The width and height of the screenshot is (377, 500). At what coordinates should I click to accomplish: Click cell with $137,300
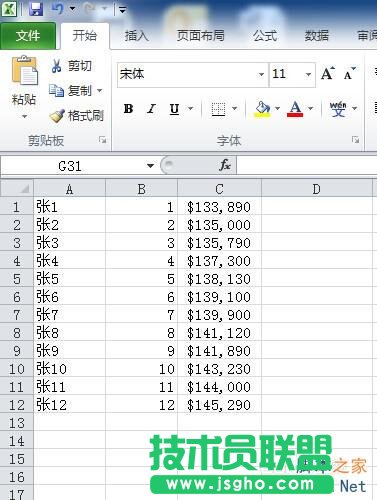(219, 261)
